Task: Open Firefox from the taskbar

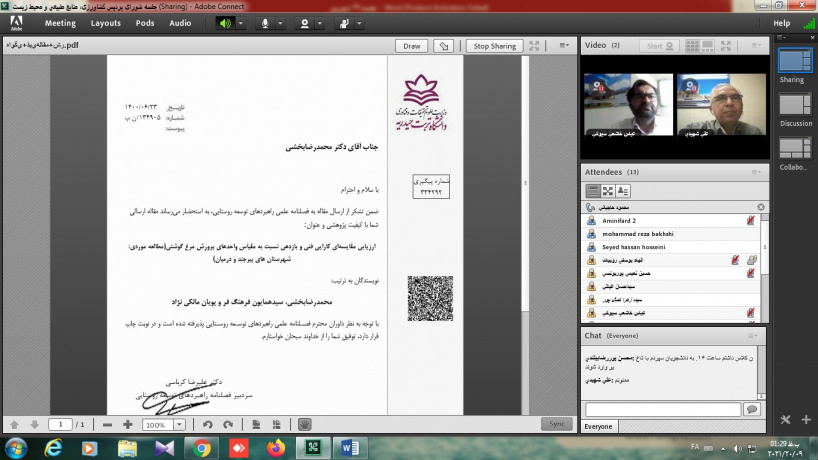Action: coord(274,448)
